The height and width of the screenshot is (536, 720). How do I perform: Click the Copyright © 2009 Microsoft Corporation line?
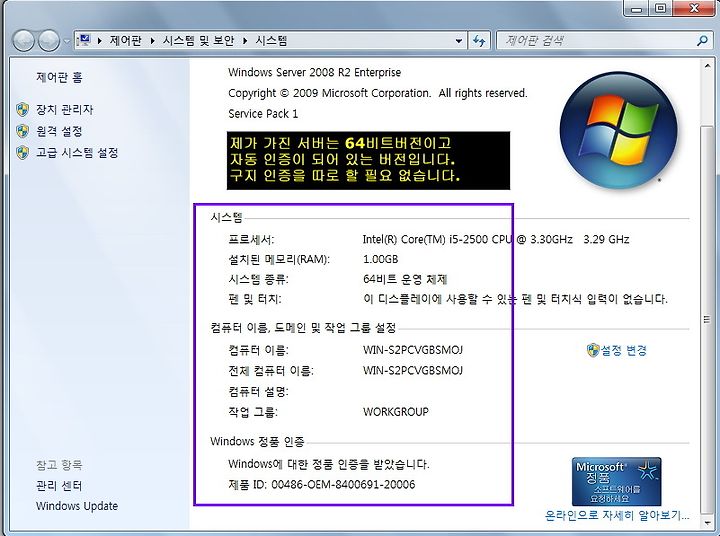pos(378,93)
